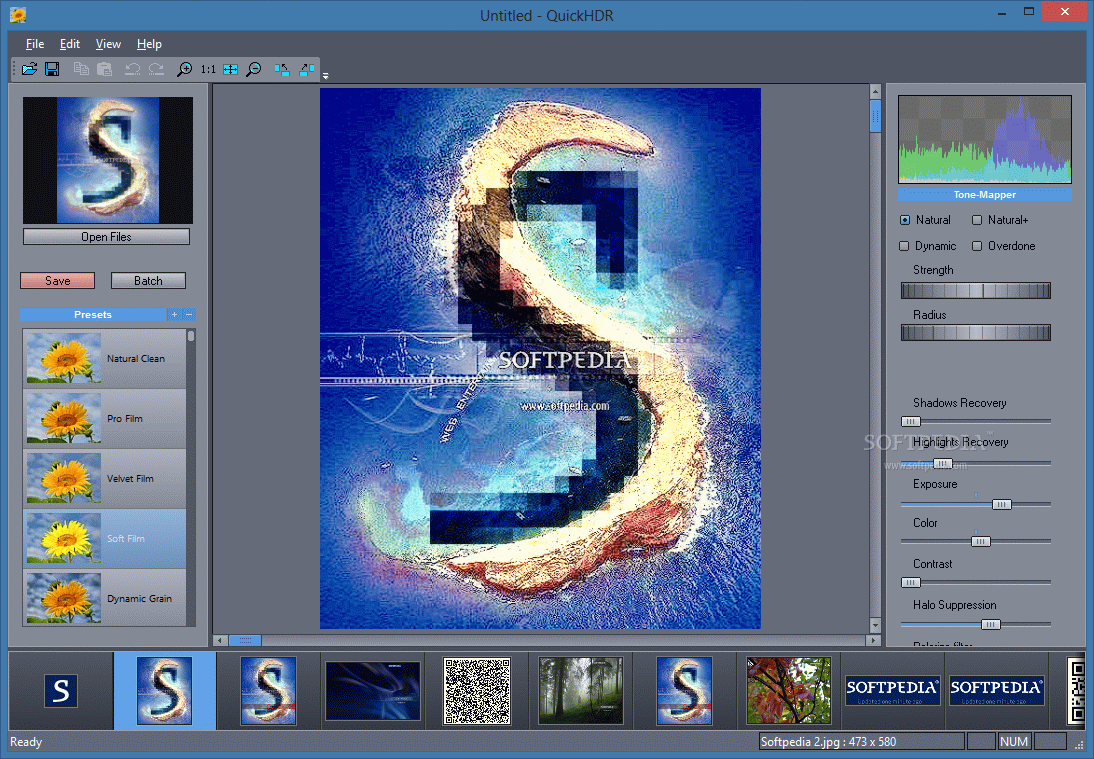Viewport: 1094px width, 759px height.
Task: Click the Presets panel header
Action: [93, 315]
